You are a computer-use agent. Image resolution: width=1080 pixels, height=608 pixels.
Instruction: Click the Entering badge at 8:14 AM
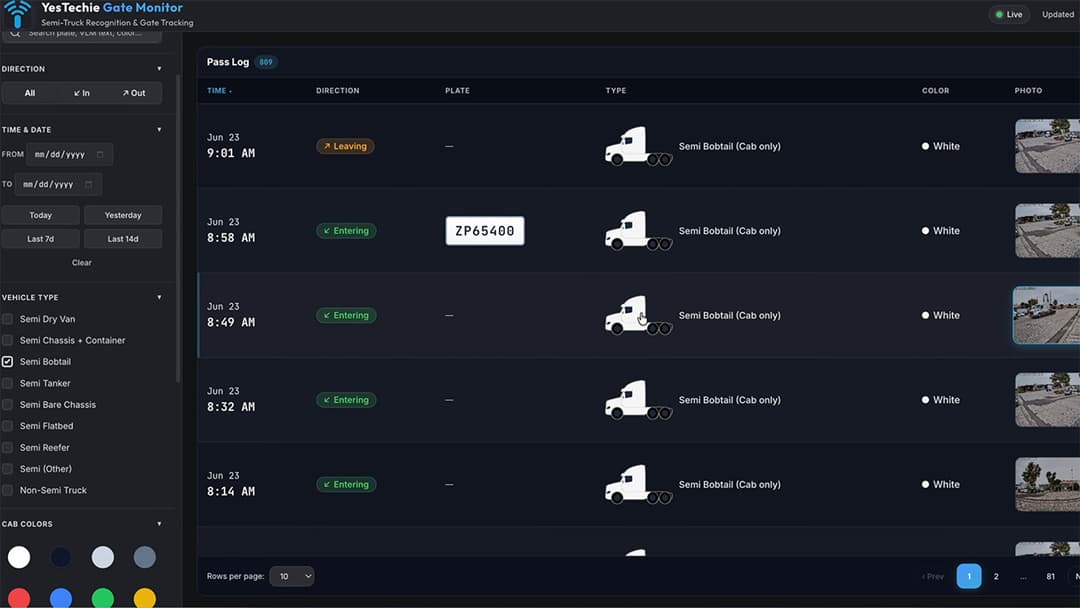[346, 485]
